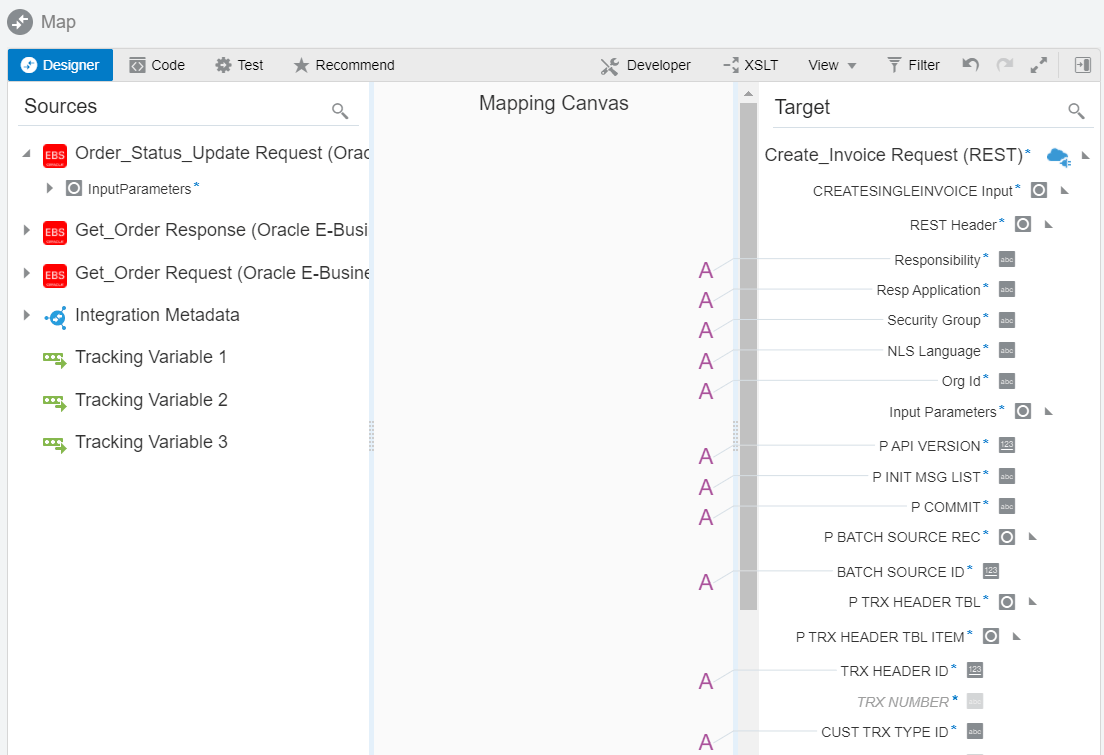Select the BATCH SOURCE ID element
This screenshot has width=1104, height=755.
(901, 572)
